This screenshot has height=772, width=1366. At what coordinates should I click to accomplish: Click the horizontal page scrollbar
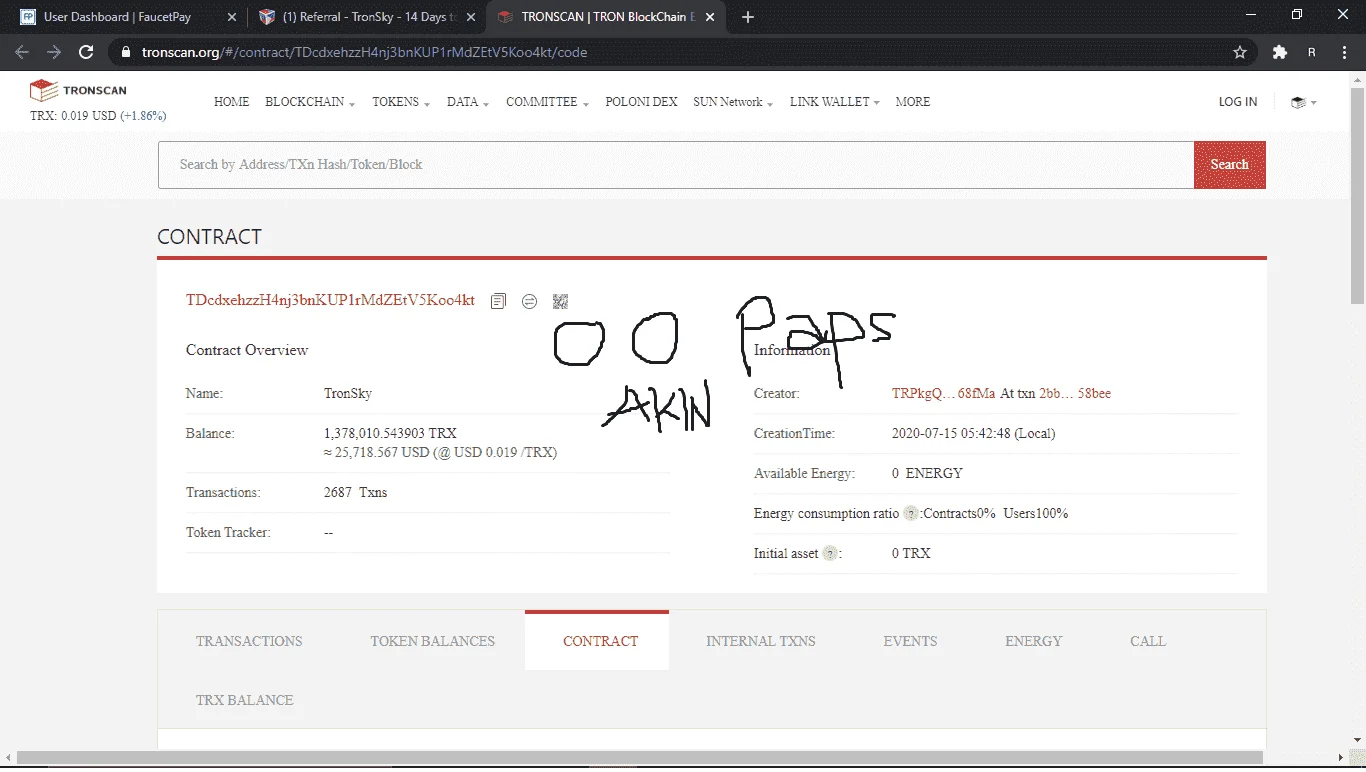(640, 757)
